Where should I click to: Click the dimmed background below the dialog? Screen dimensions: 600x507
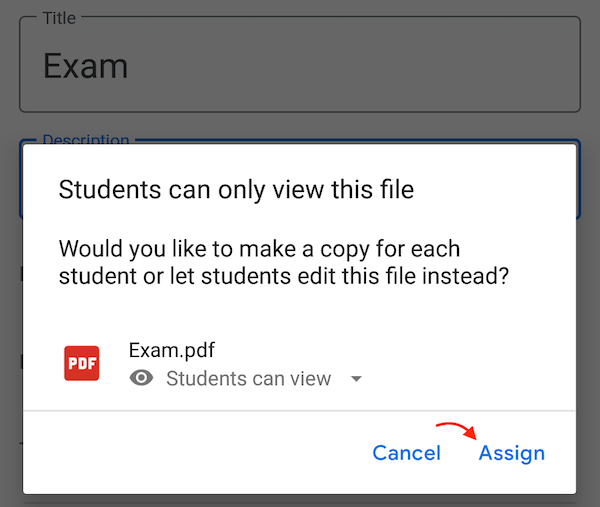(x=300, y=501)
